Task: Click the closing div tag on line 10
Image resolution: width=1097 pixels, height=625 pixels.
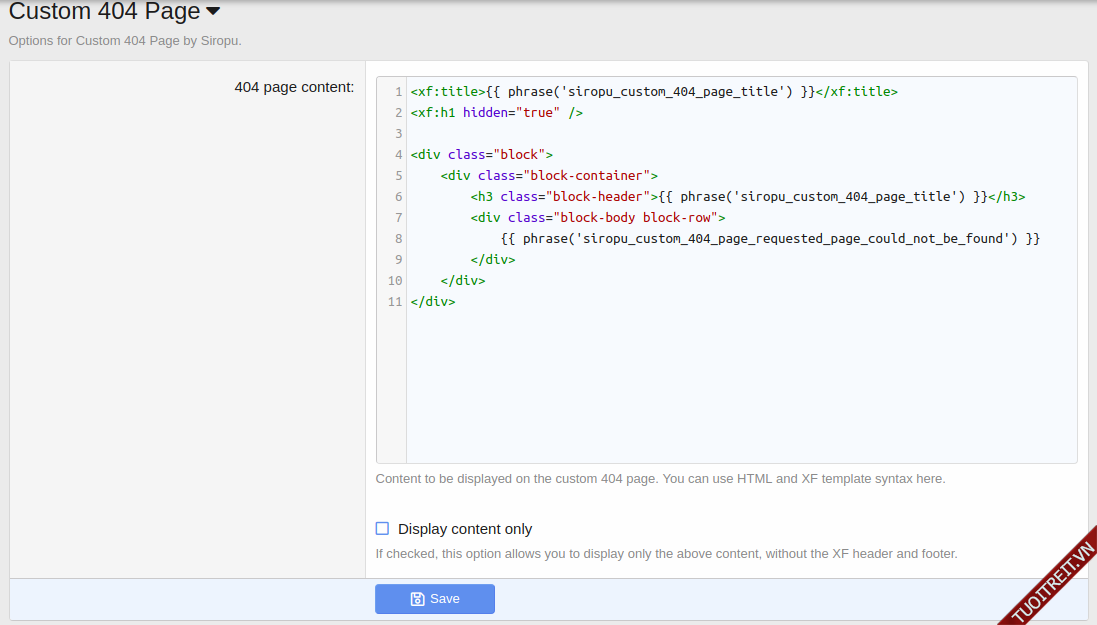Action: click(462, 281)
